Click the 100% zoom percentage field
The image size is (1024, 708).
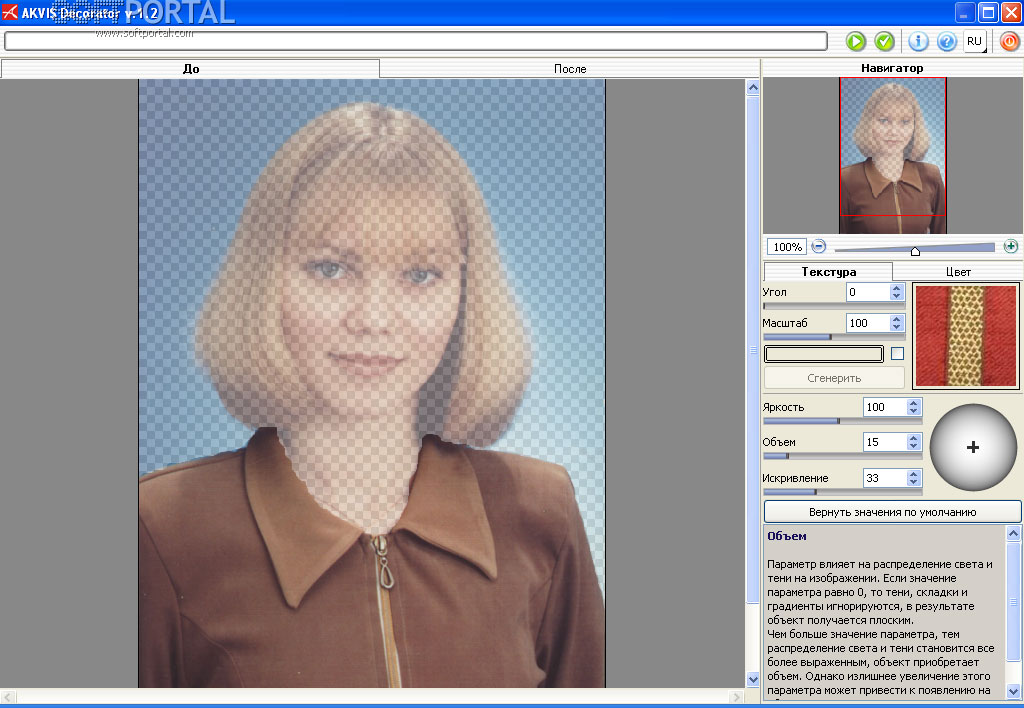787,247
